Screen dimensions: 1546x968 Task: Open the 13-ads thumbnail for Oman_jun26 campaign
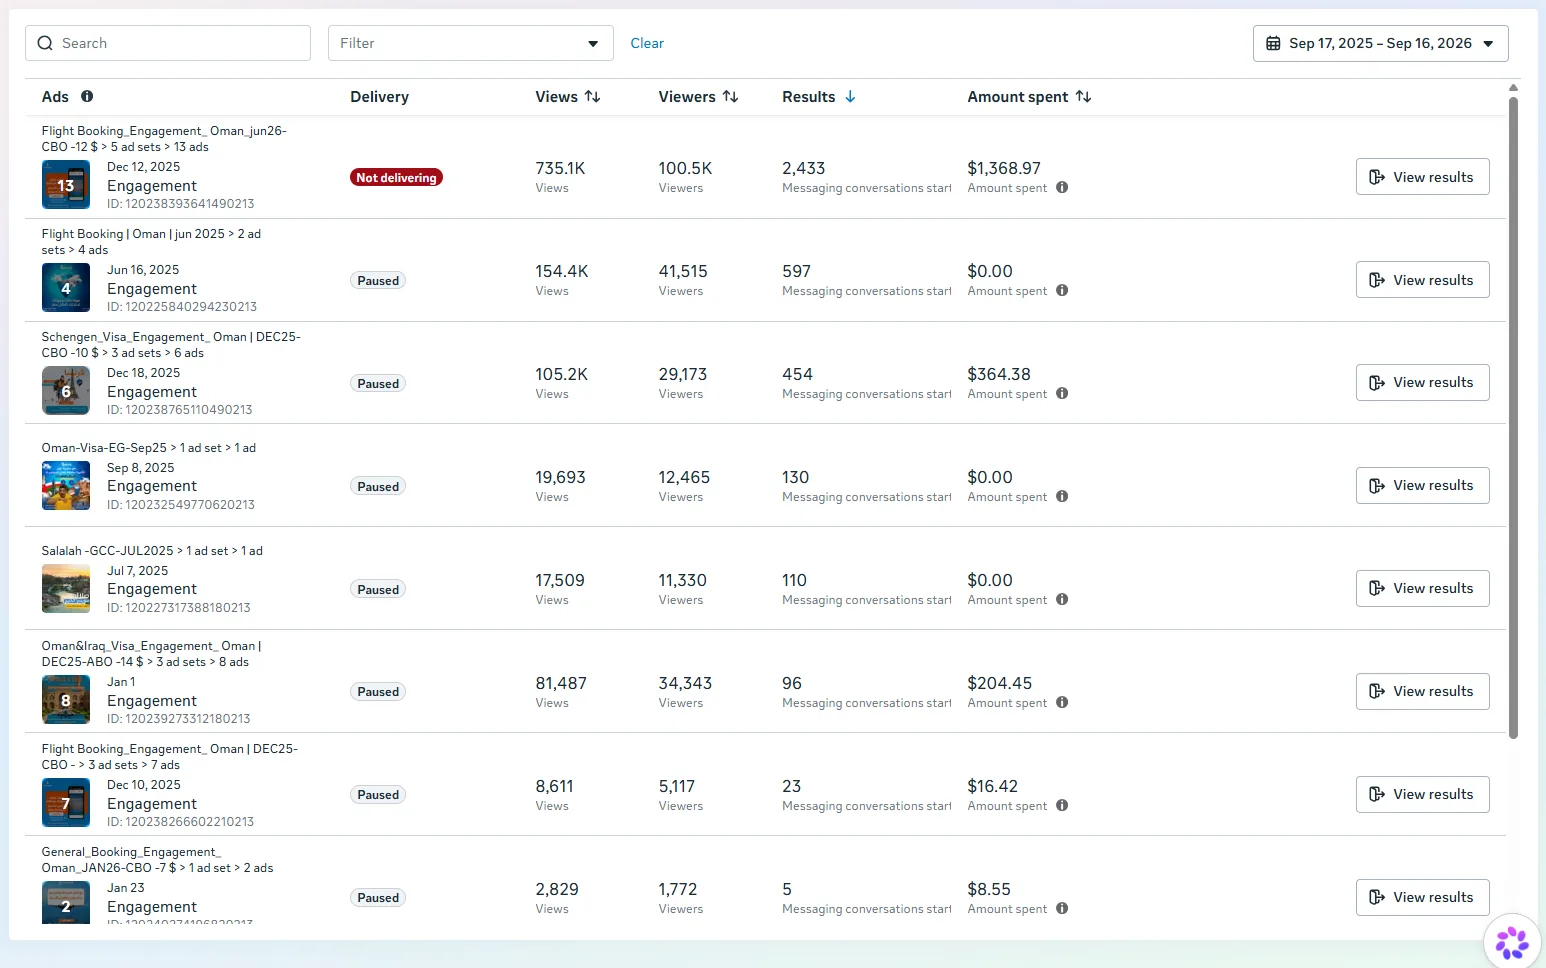[x=66, y=185]
